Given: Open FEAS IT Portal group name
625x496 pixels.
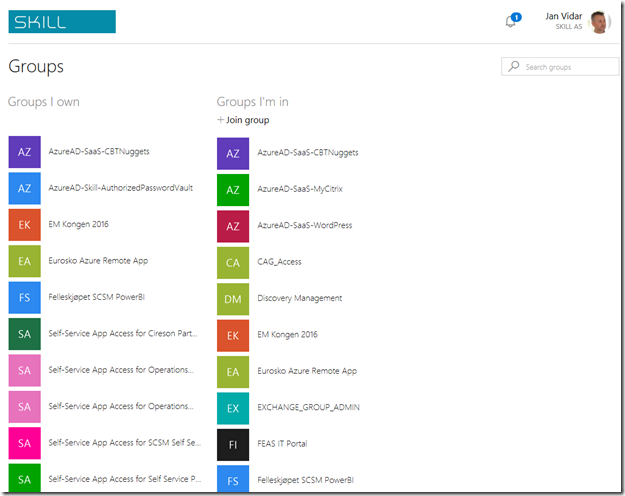Looking at the screenshot, I should coord(282,443).
